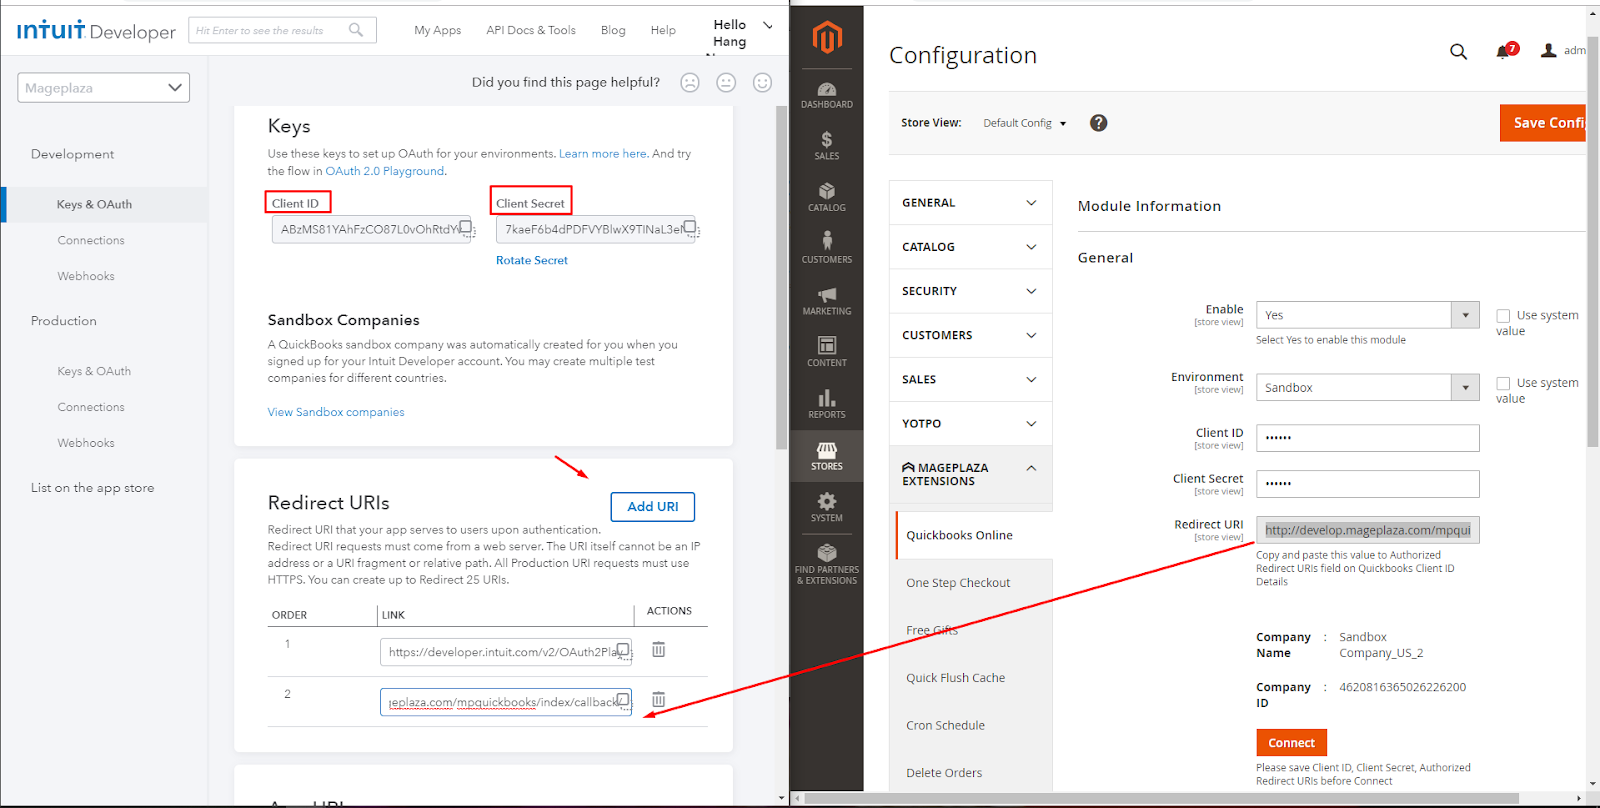Delete the second redirect URI with trash icon
1600x808 pixels.
[x=658, y=700]
